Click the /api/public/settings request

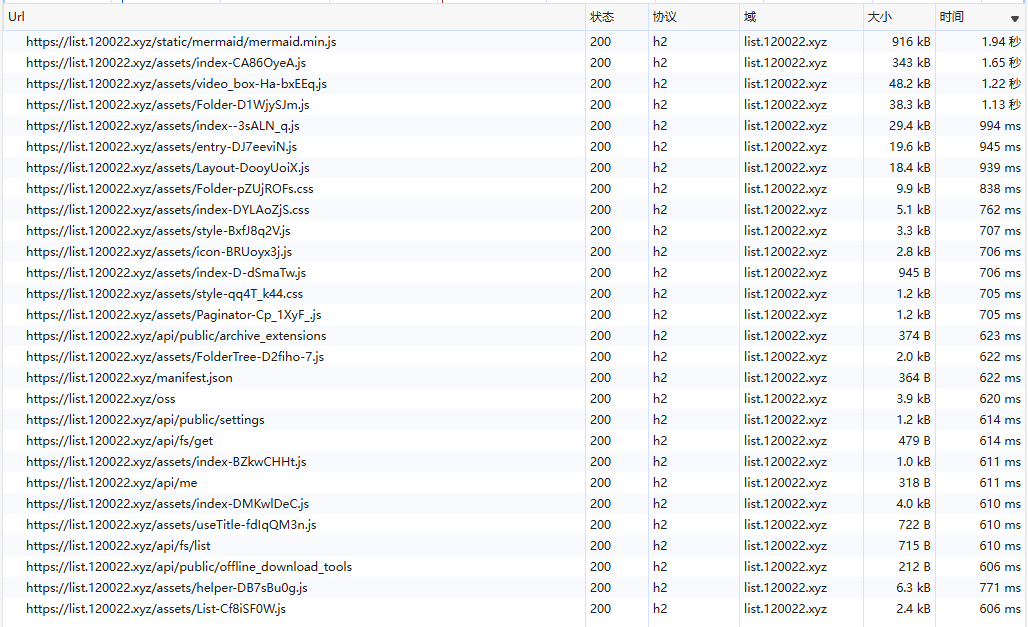click(x=145, y=420)
